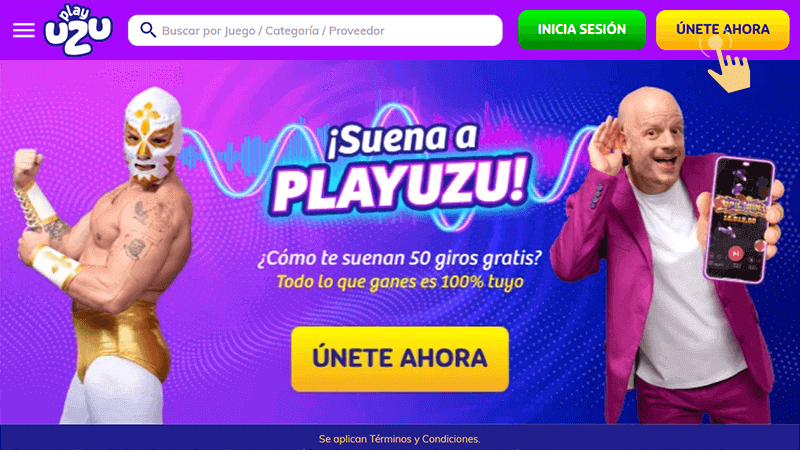The height and width of the screenshot is (450, 800).
Task: Focus the game search input field
Action: [x=315, y=30]
